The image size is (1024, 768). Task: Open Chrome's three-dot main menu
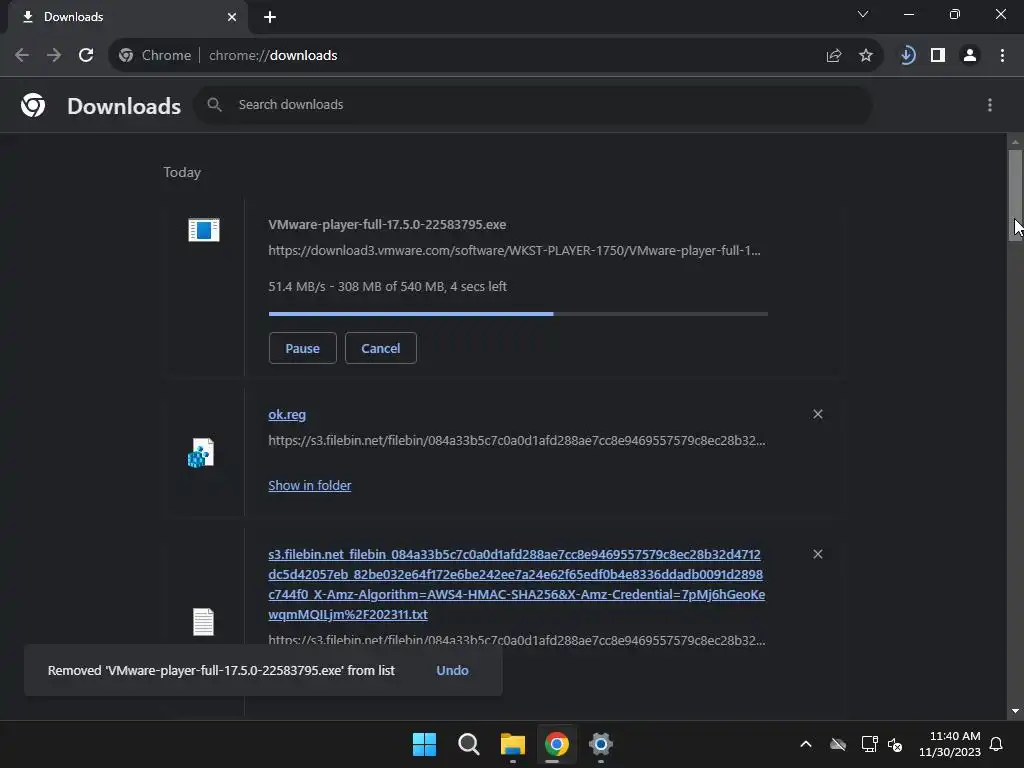[1002, 56]
